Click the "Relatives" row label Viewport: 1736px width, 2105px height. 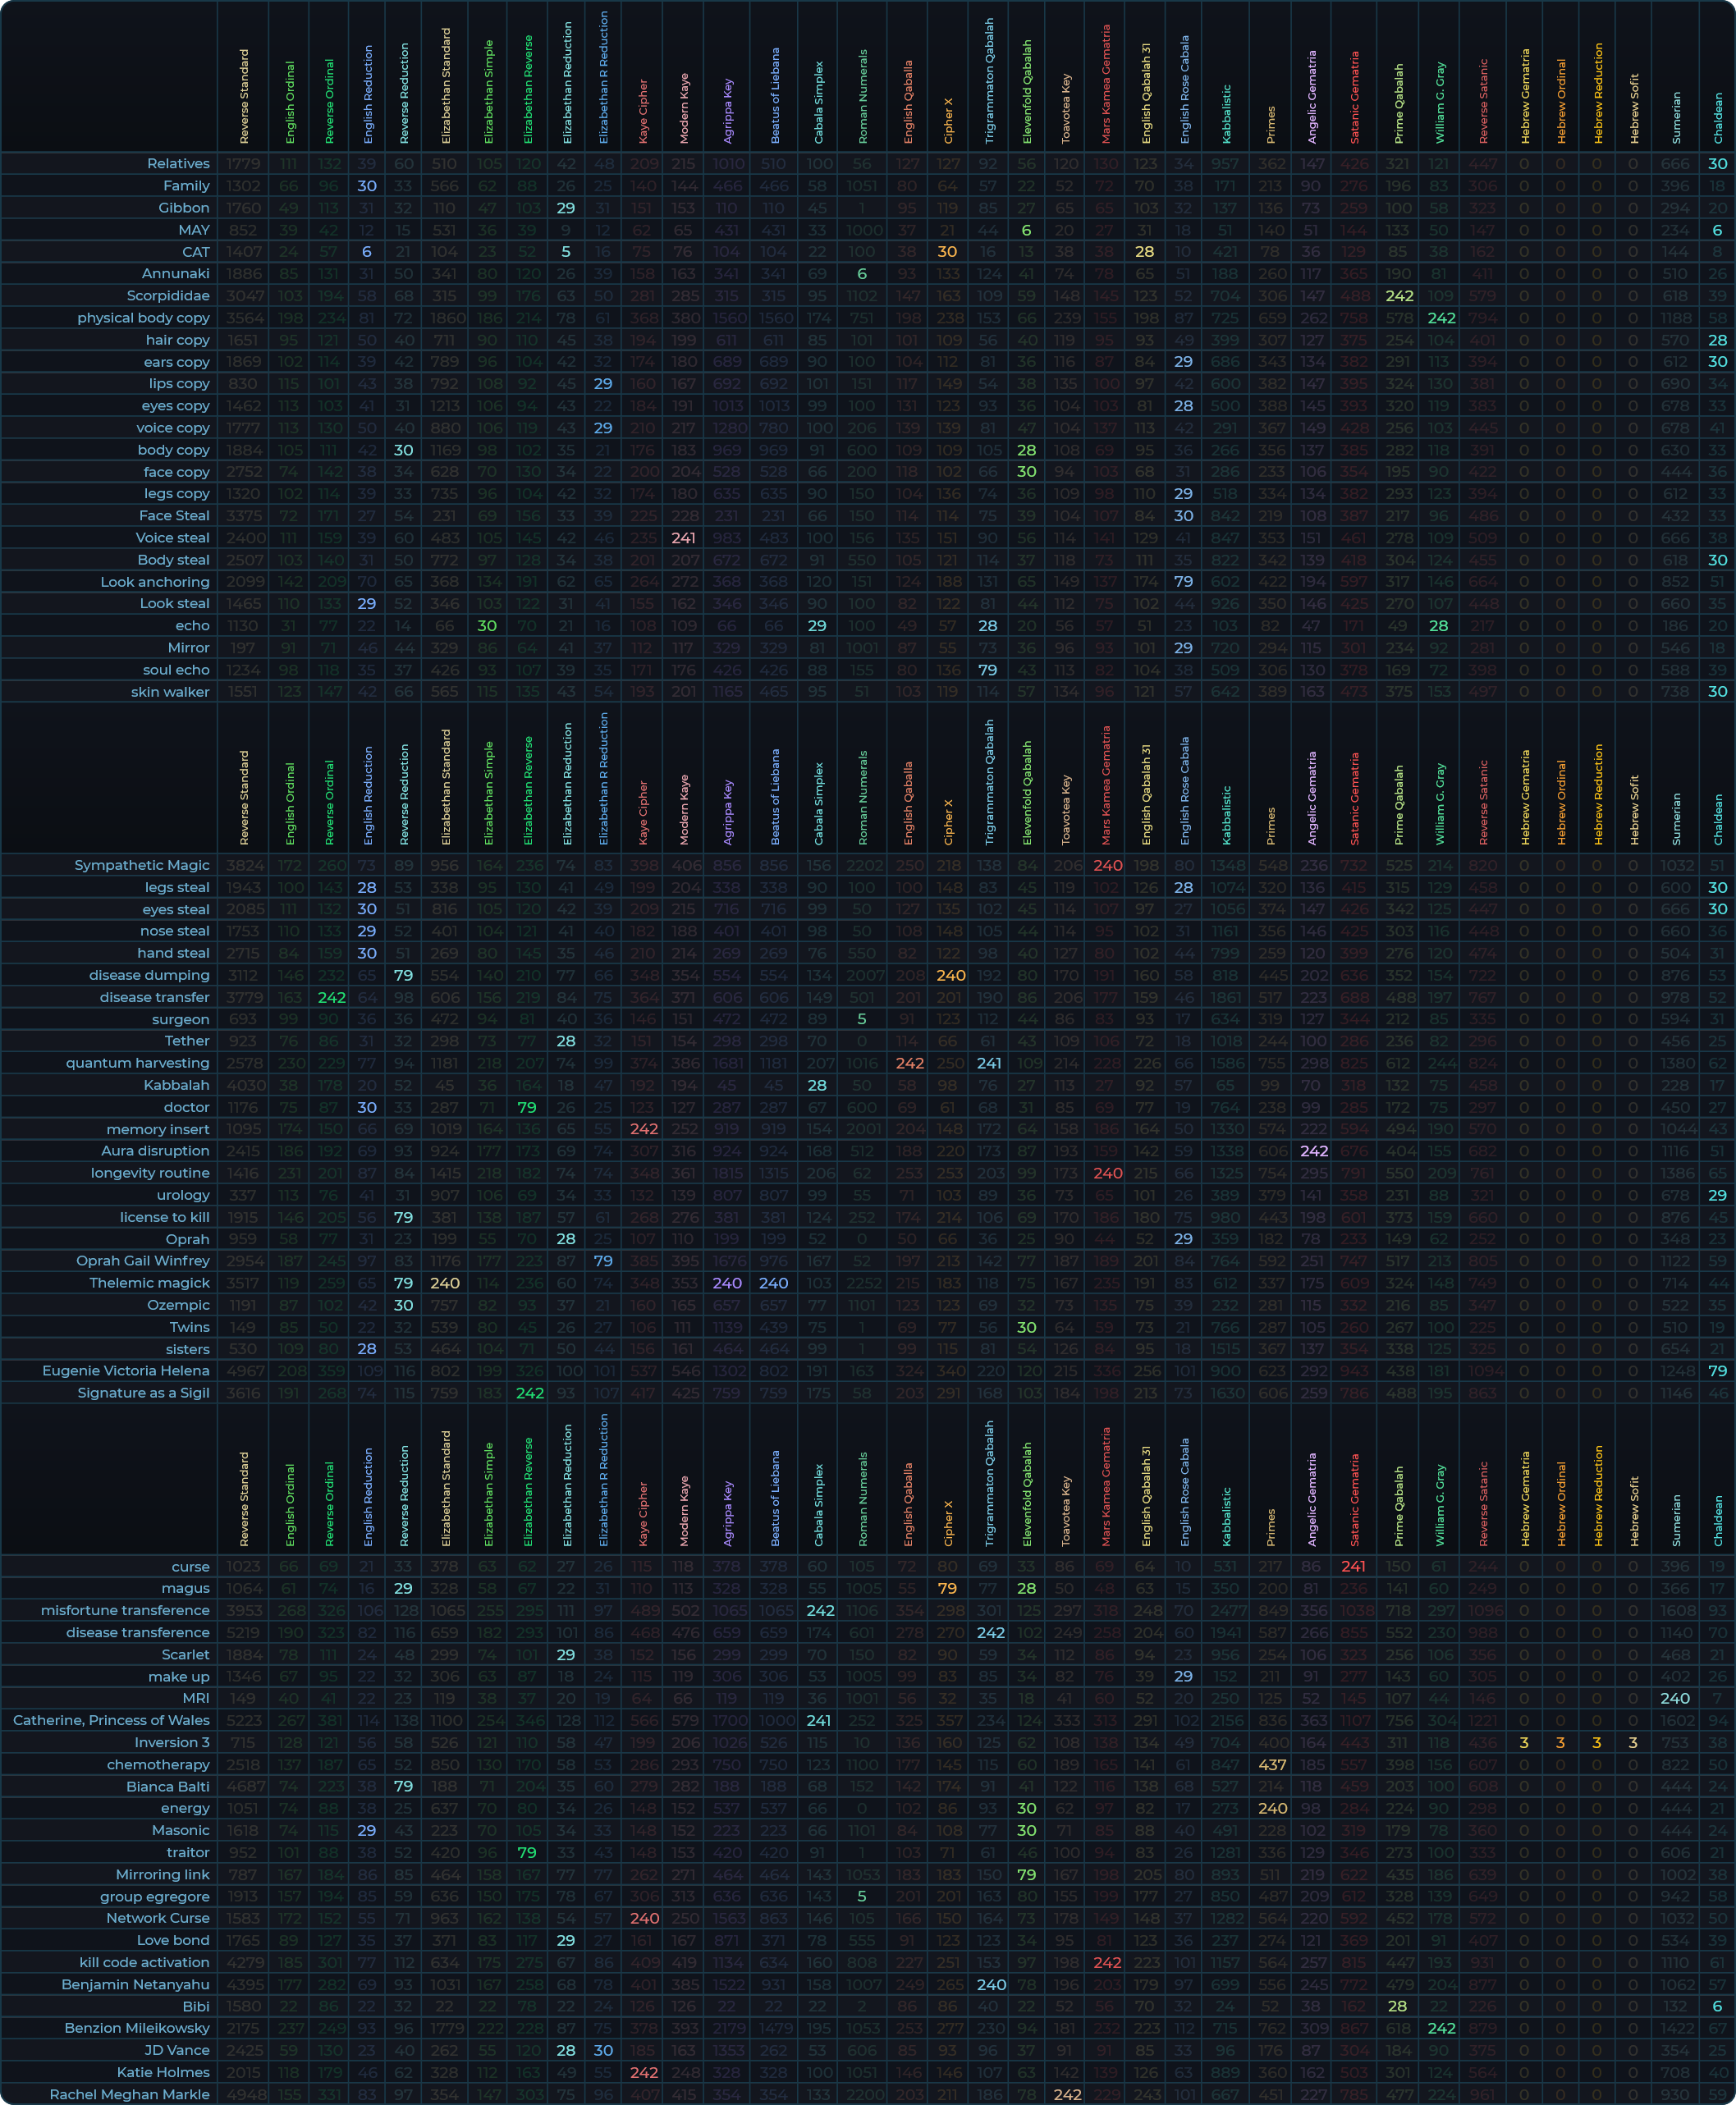178,164
